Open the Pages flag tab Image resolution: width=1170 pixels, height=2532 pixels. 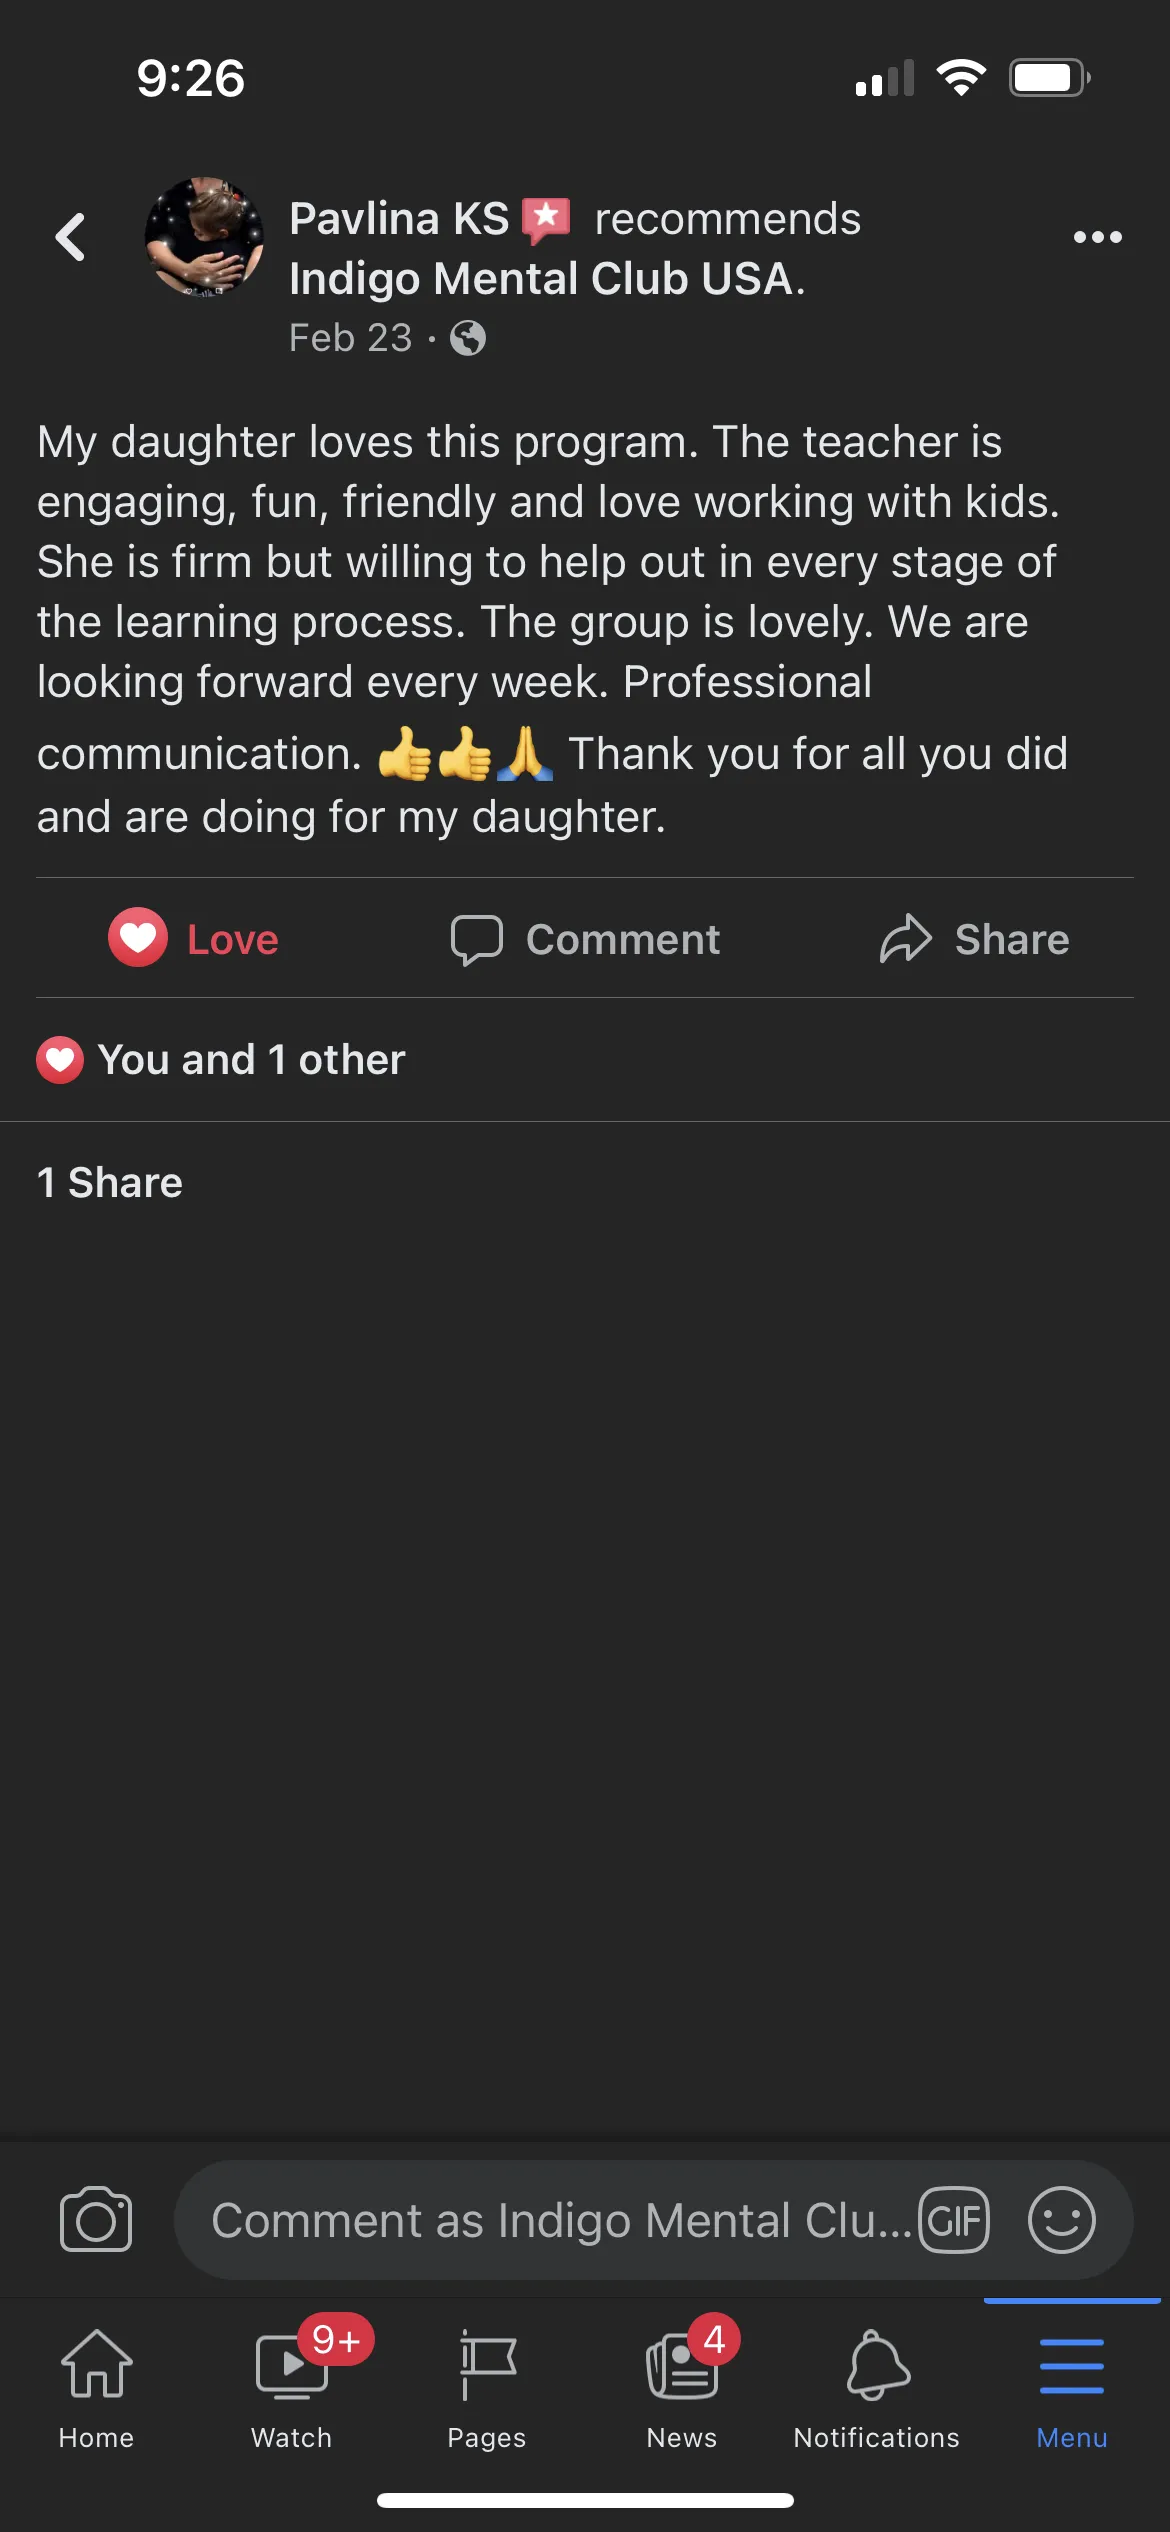click(487, 2389)
